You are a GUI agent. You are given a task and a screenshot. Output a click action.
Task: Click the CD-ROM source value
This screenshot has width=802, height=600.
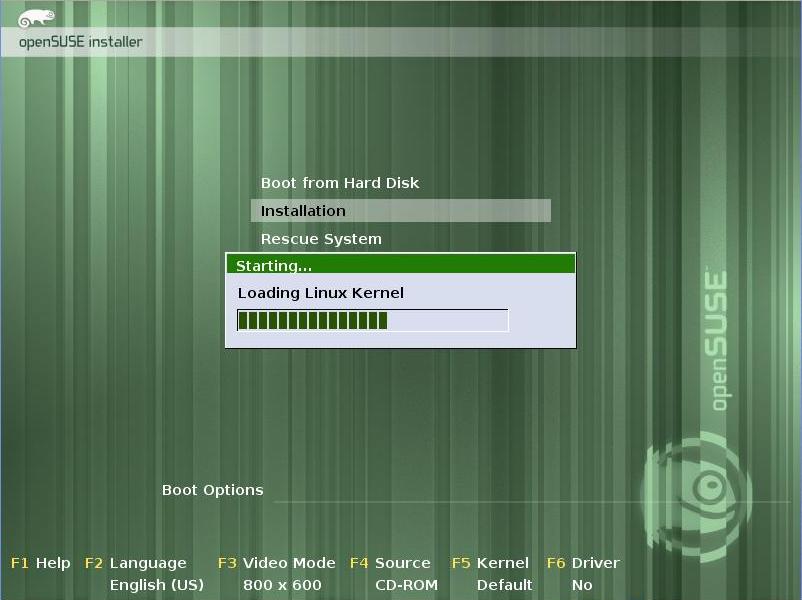click(407, 585)
